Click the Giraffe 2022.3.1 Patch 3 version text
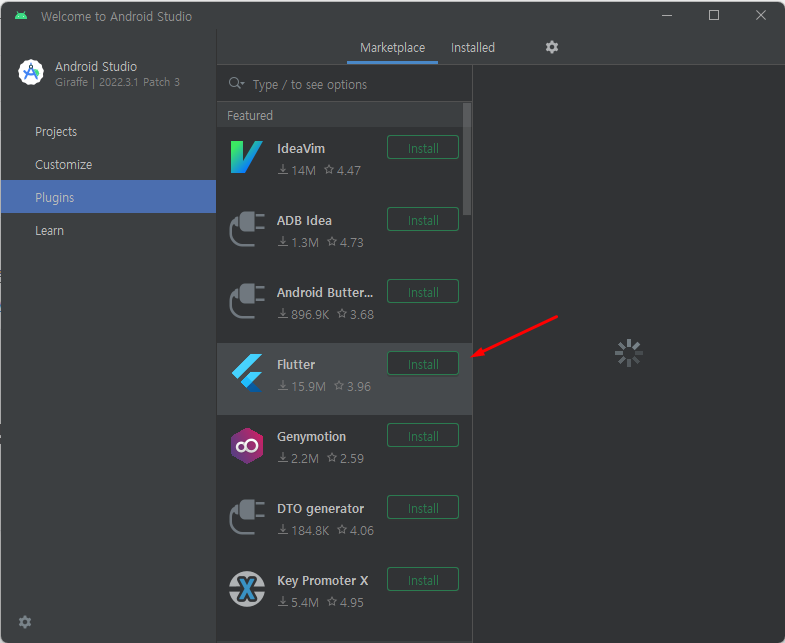This screenshot has width=785, height=643. pyautogui.click(x=117, y=82)
